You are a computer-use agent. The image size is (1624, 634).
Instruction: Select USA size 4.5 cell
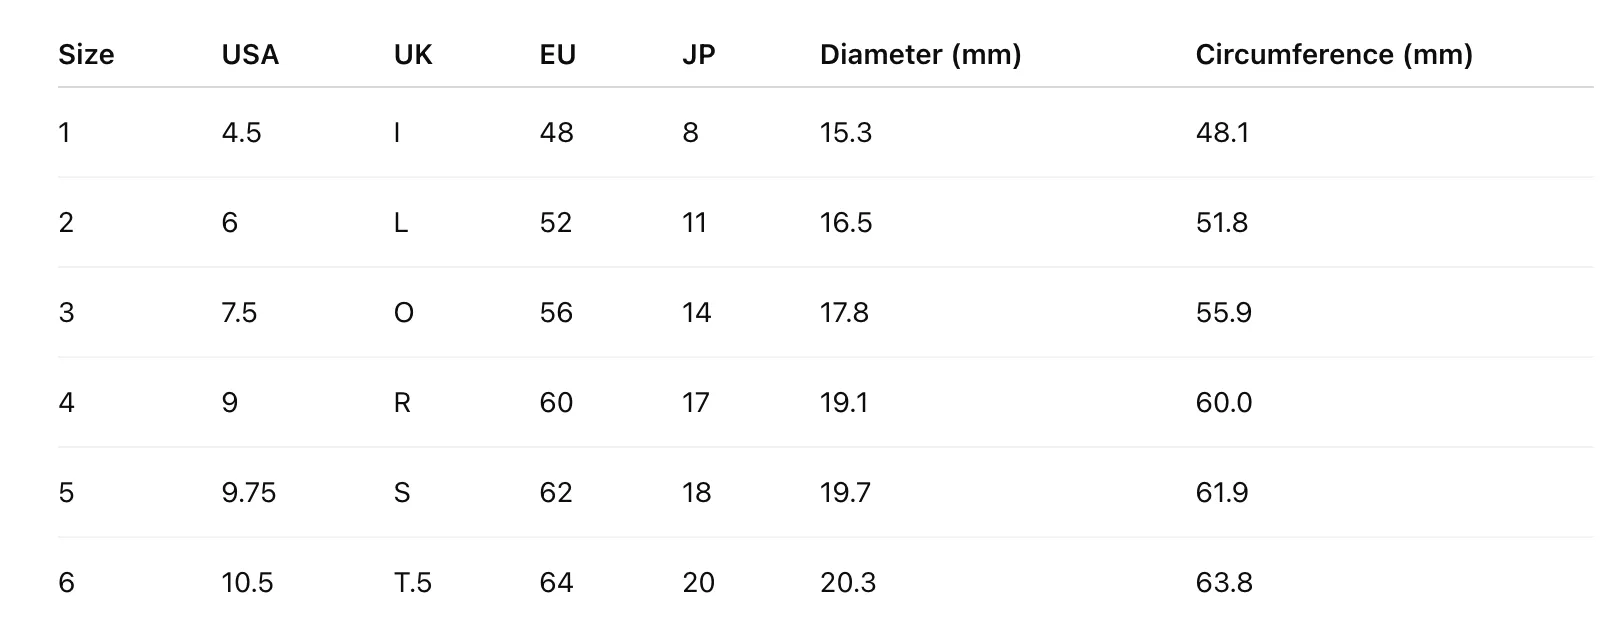coord(242,132)
